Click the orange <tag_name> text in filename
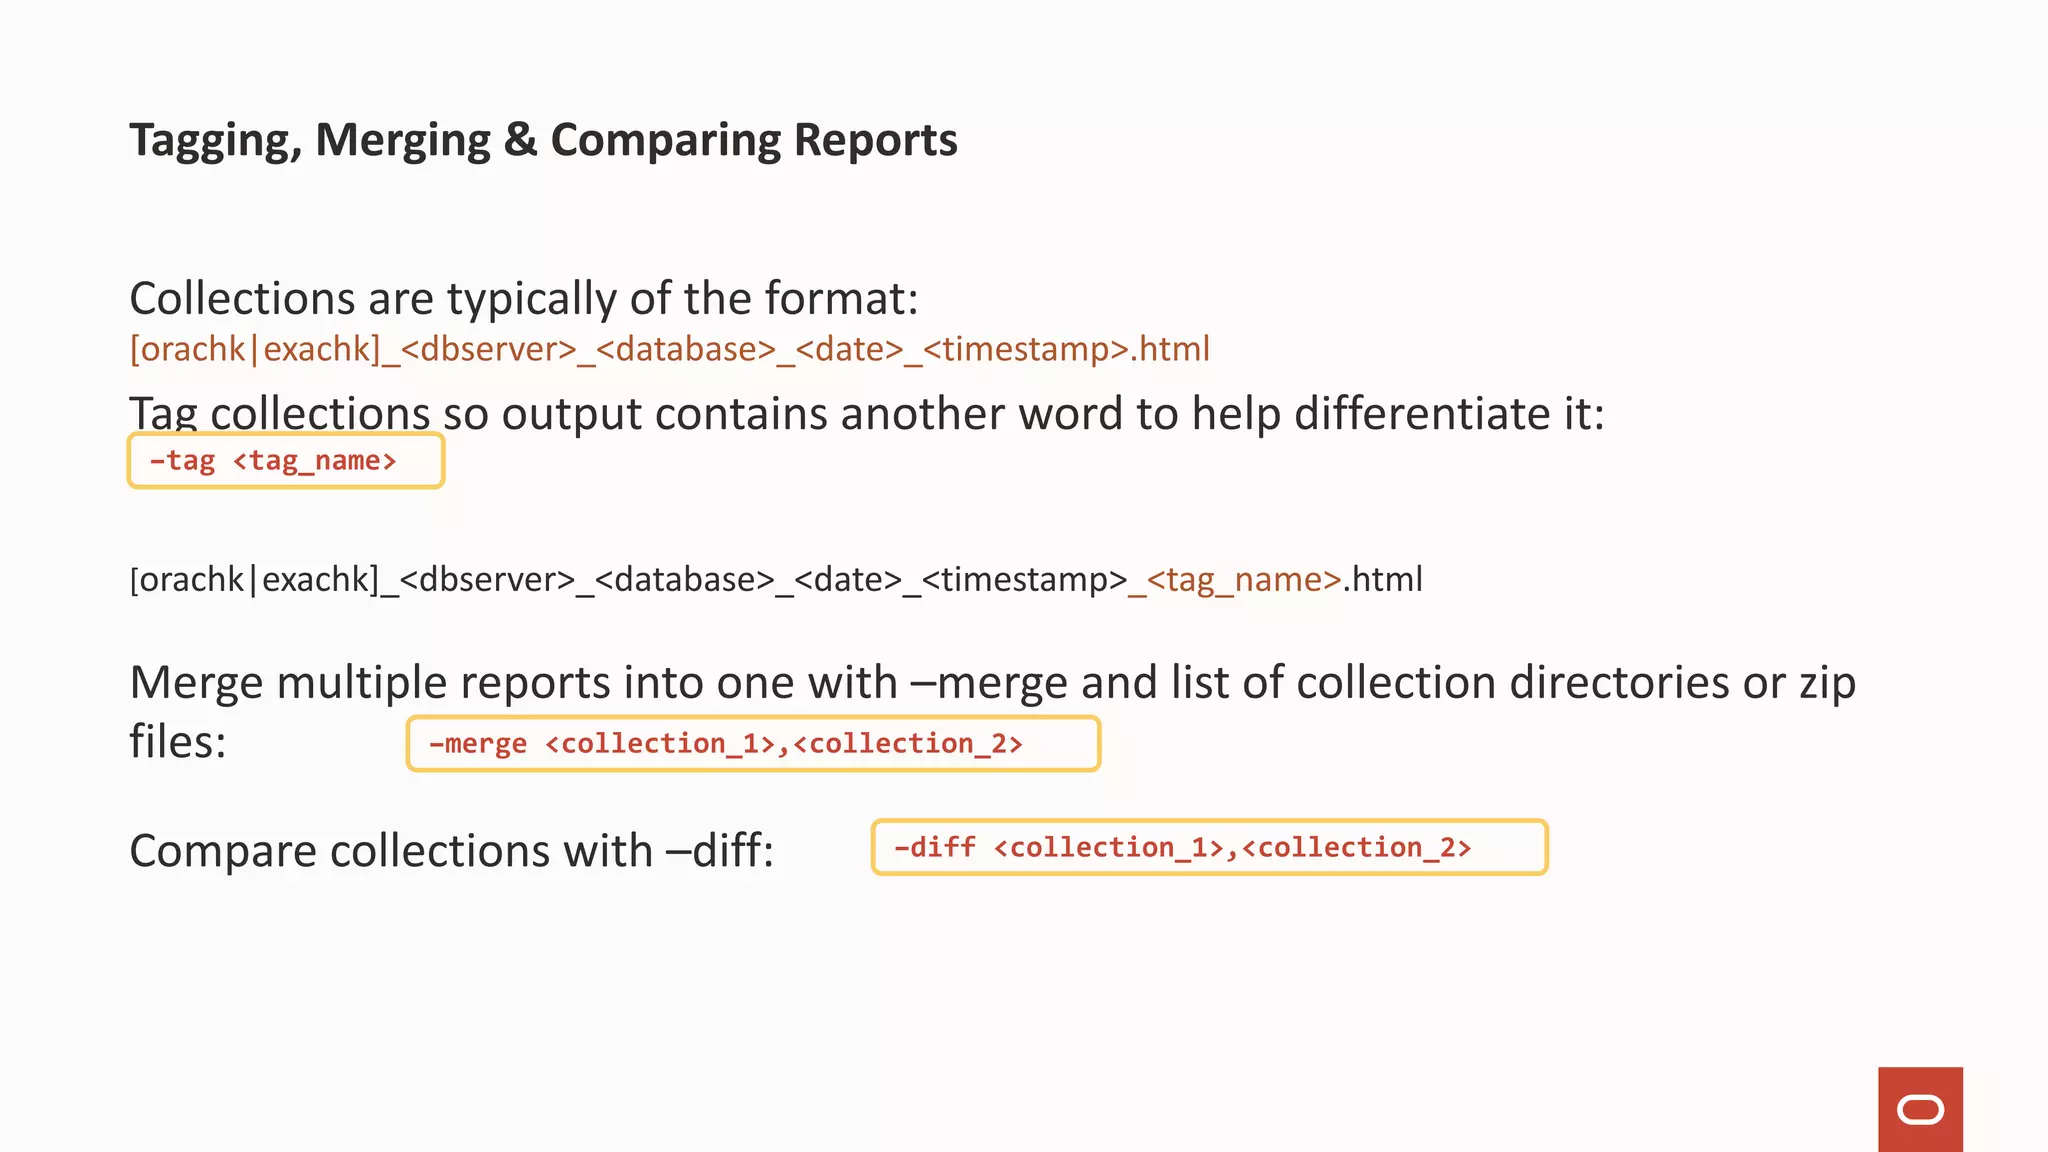2048x1152 pixels. point(1243,580)
